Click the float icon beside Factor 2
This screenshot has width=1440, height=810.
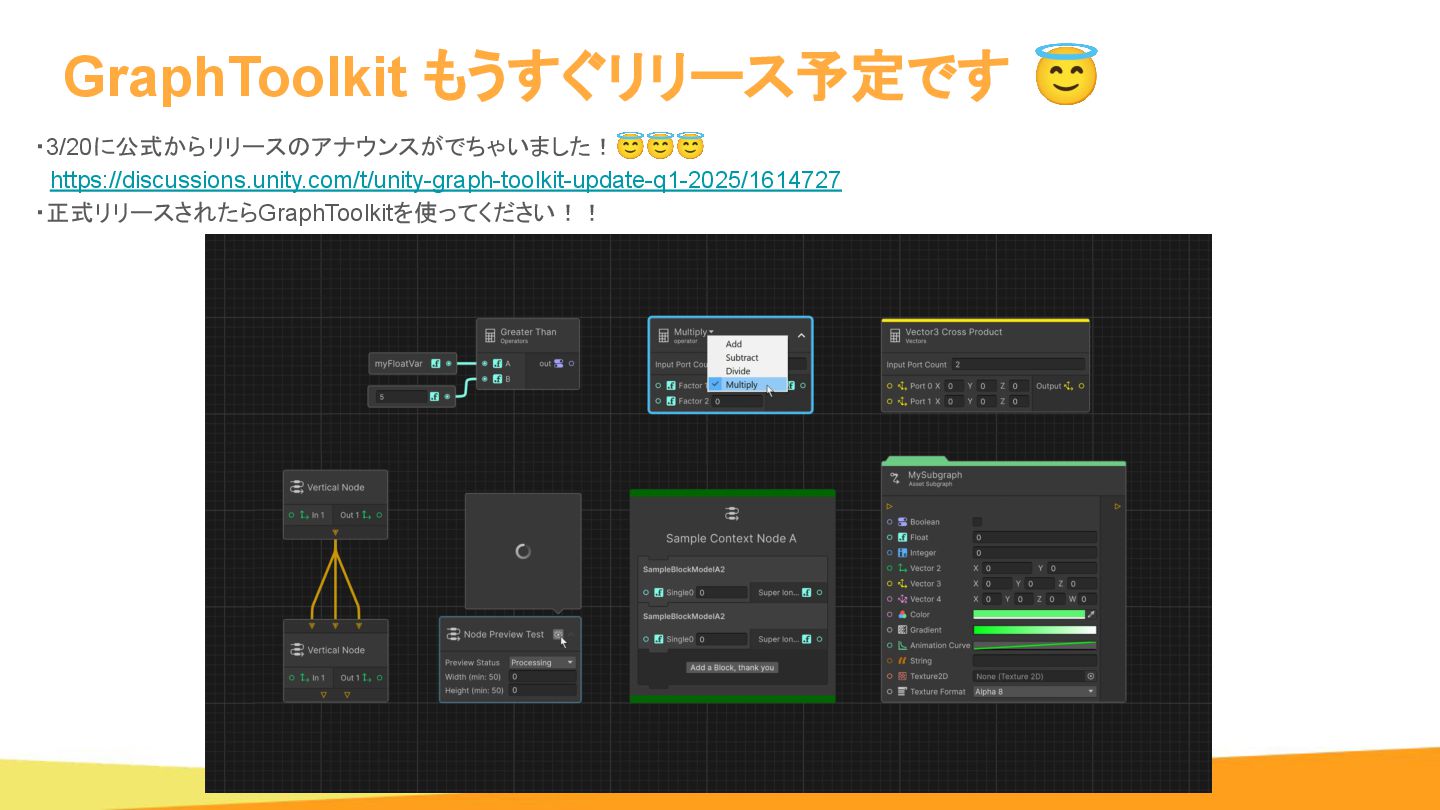tap(671, 401)
